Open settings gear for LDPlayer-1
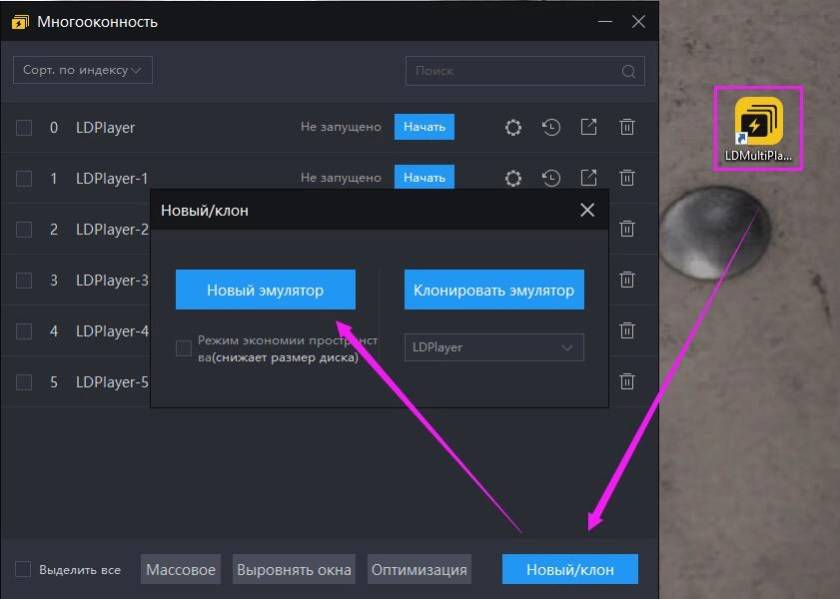 point(513,178)
